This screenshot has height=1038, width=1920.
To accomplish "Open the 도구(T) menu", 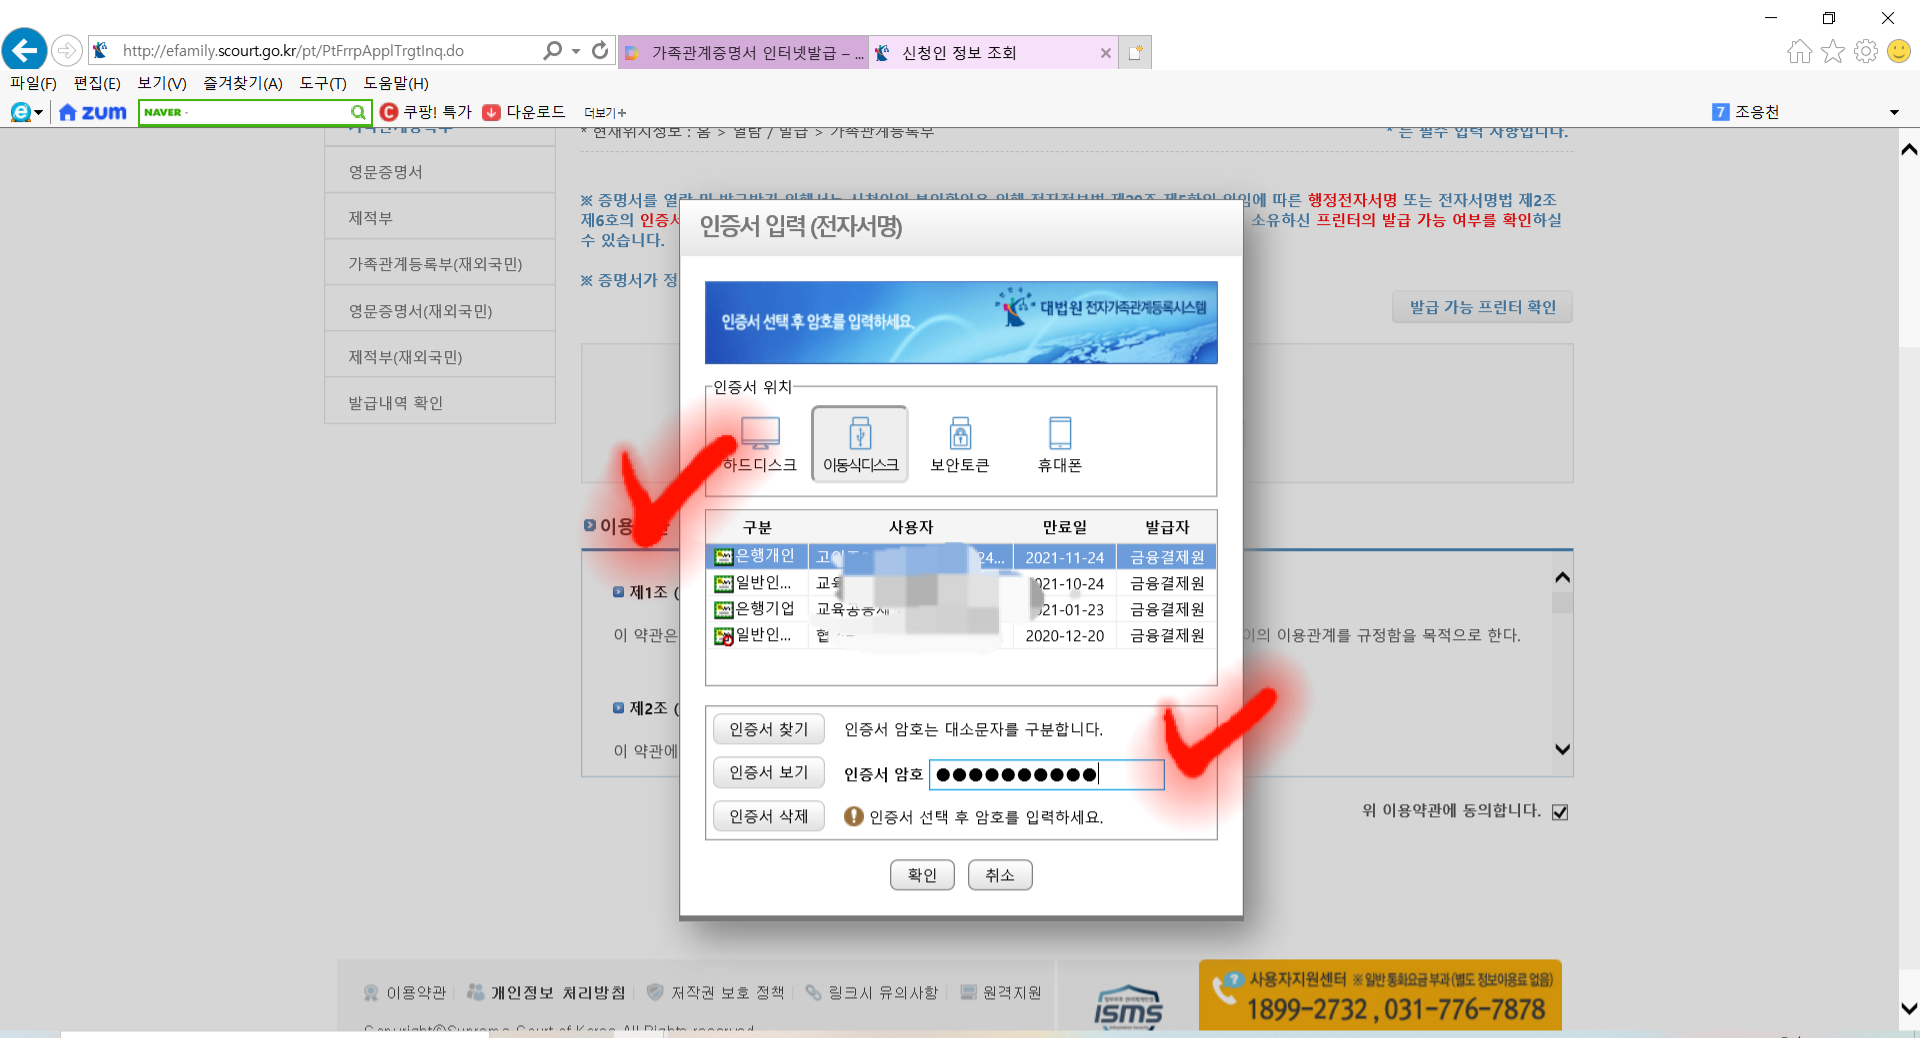I will (x=323, y=83).
